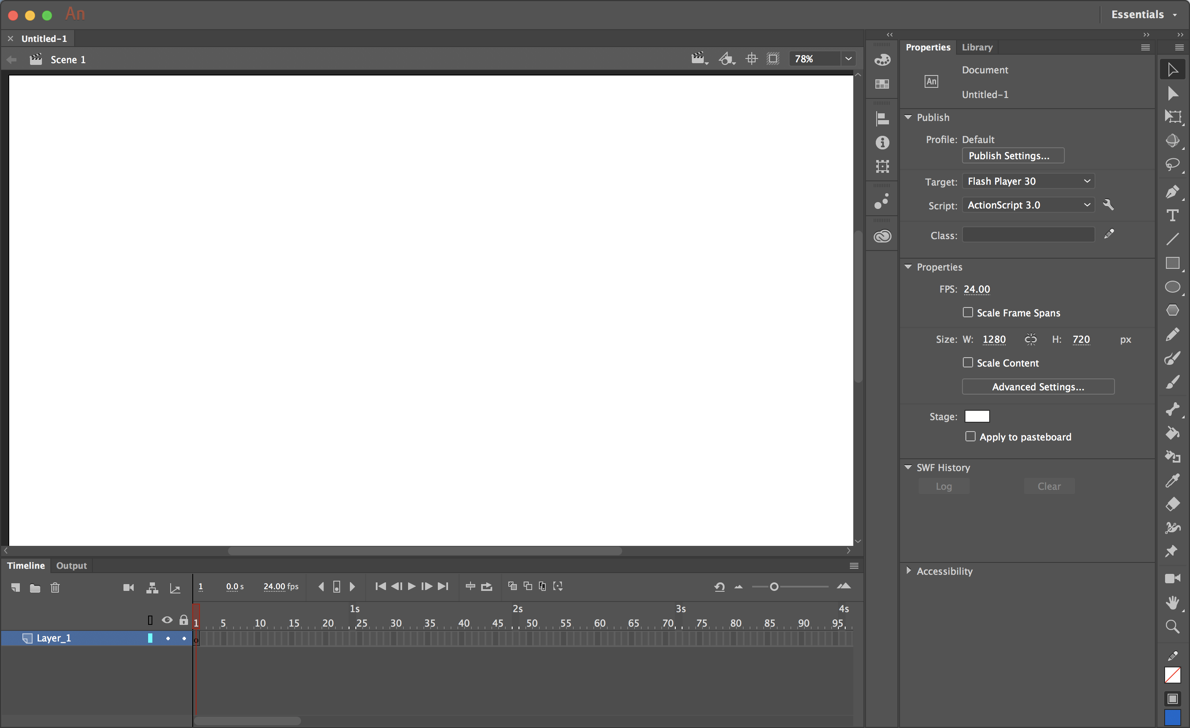
Task: Delete the selected layer
Action: click(x=55, y=587)
